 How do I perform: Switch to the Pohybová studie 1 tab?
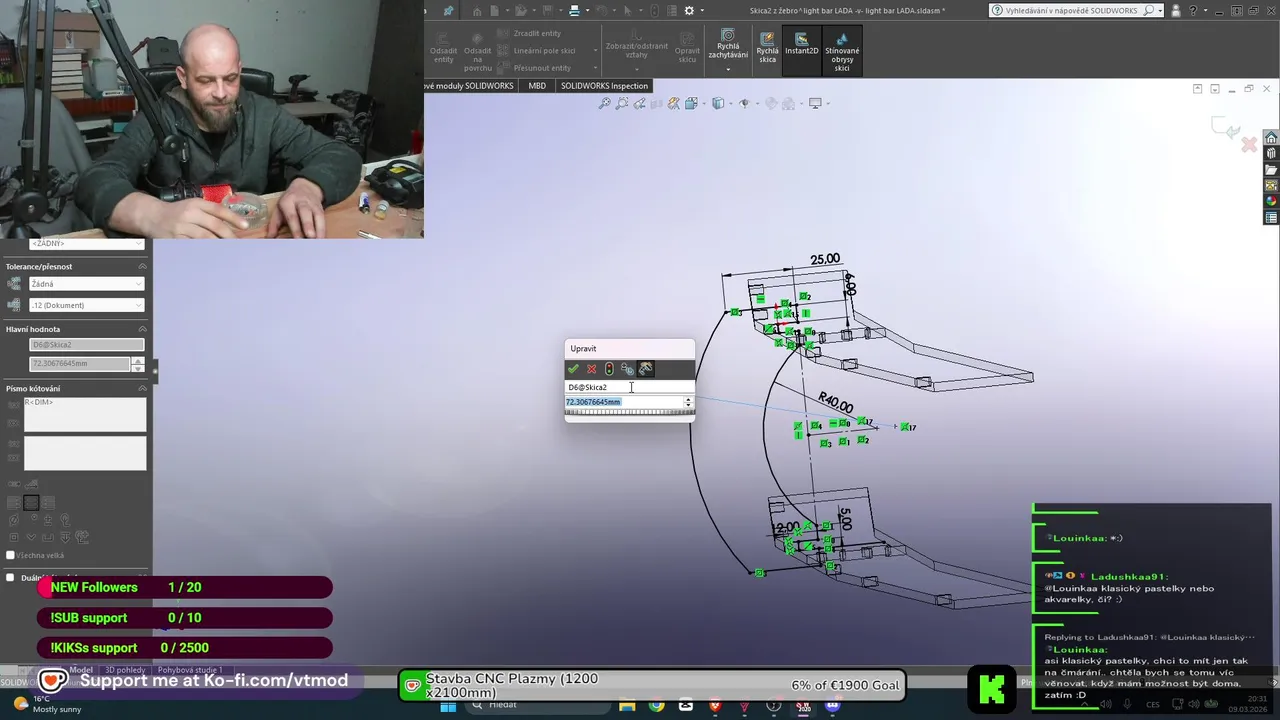tap(190, 670)
